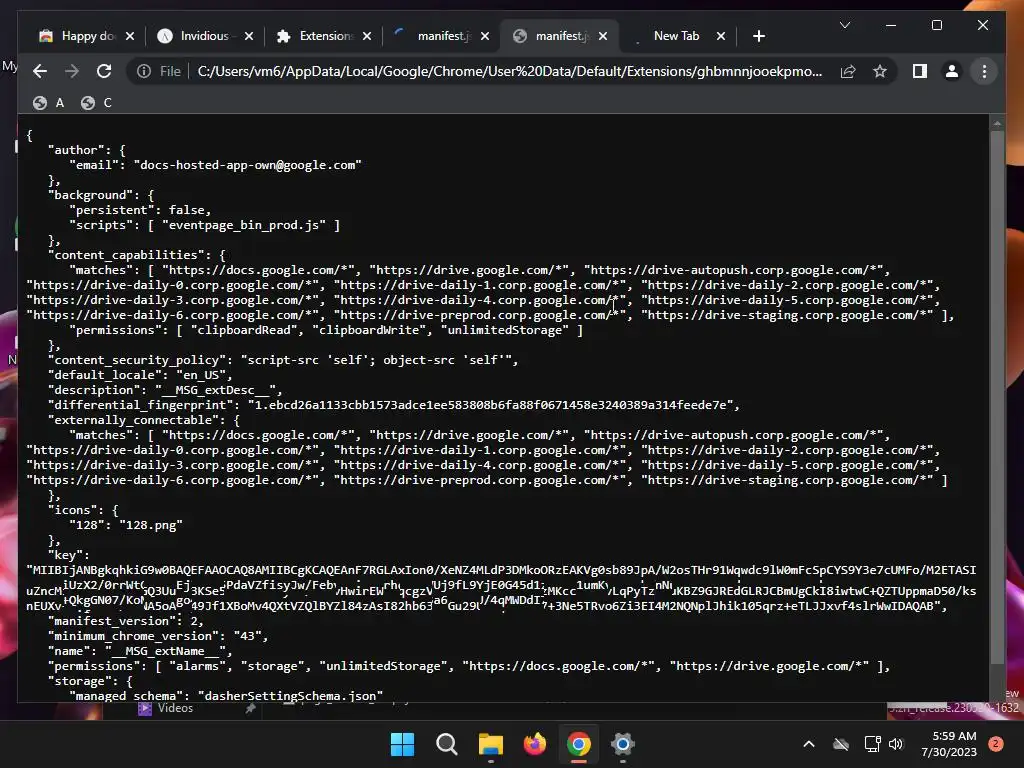
Task: Show hidden system tray icons
Action: click(x=808, y=744)
